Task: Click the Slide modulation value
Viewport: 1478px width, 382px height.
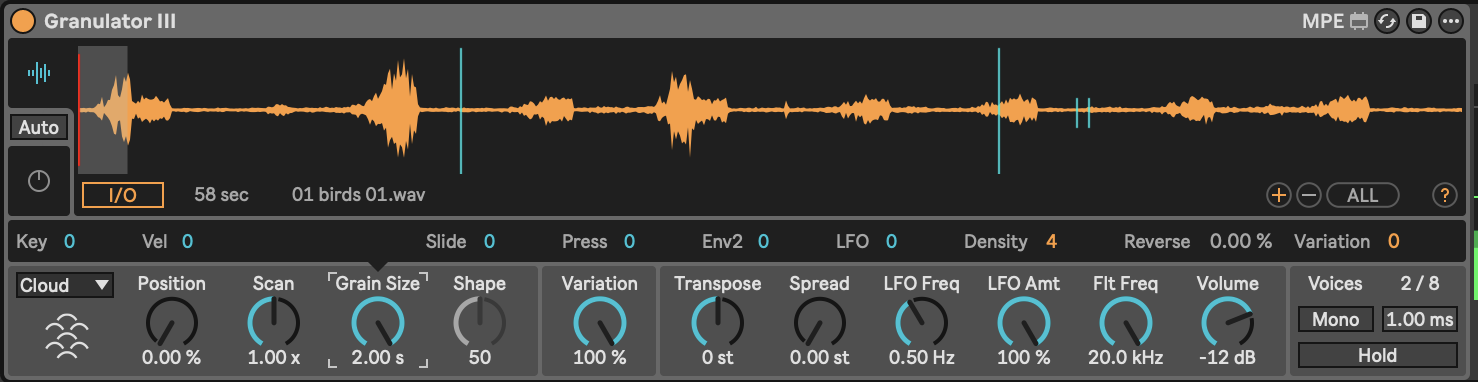Action: [489, 241]
